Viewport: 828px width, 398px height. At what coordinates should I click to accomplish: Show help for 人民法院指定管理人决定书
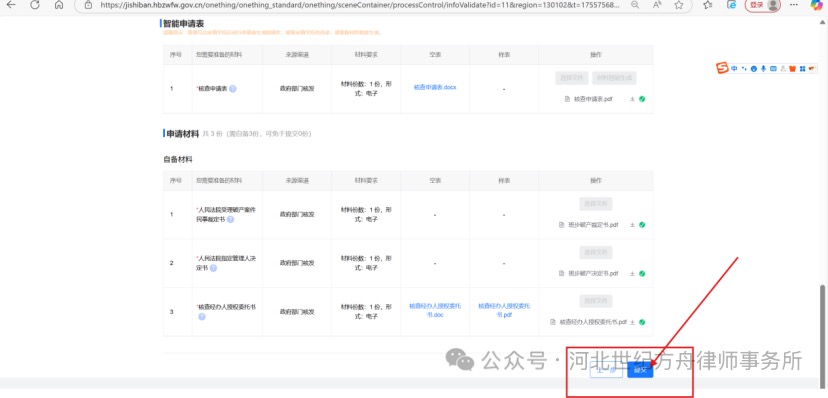point(213,268)
